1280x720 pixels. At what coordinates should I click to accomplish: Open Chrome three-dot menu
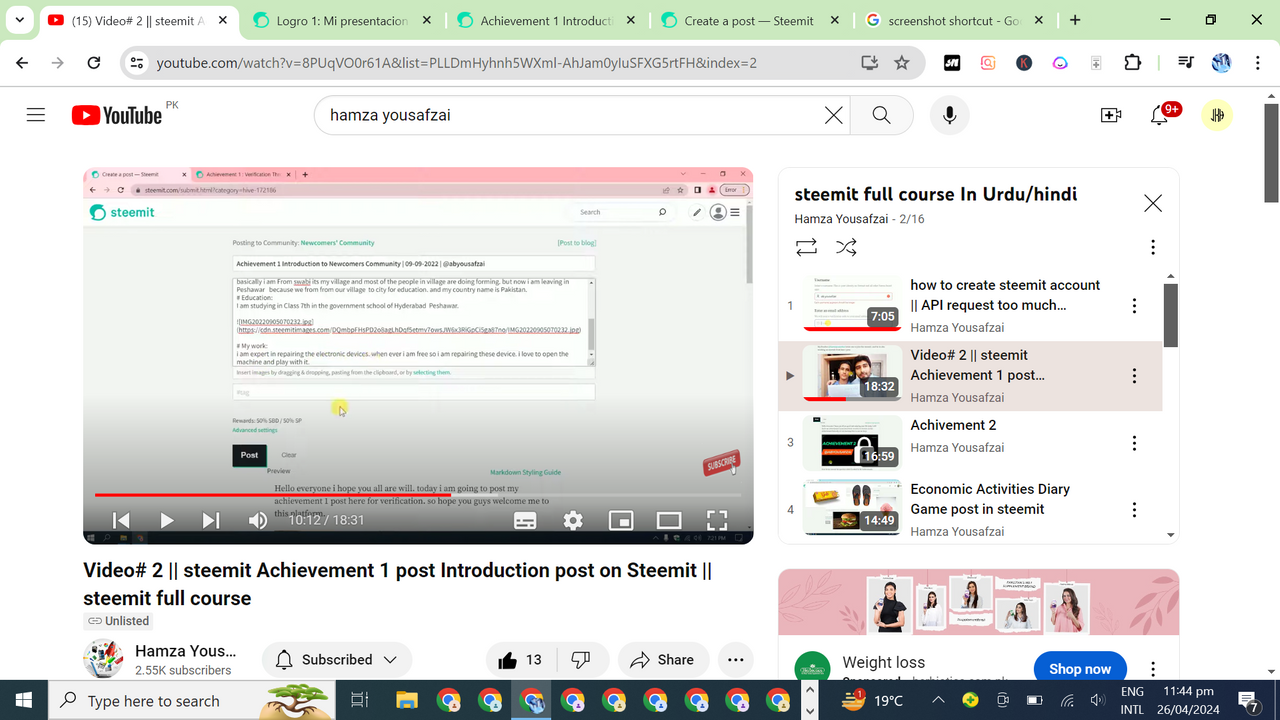pyautogui.click(x=1257, y=63)
